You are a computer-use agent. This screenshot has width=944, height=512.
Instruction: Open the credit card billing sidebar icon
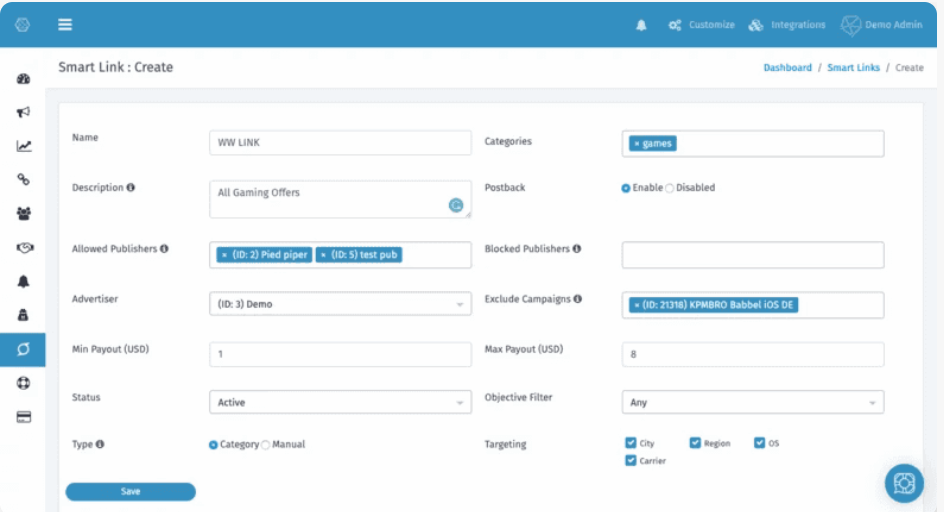point(23,417)
